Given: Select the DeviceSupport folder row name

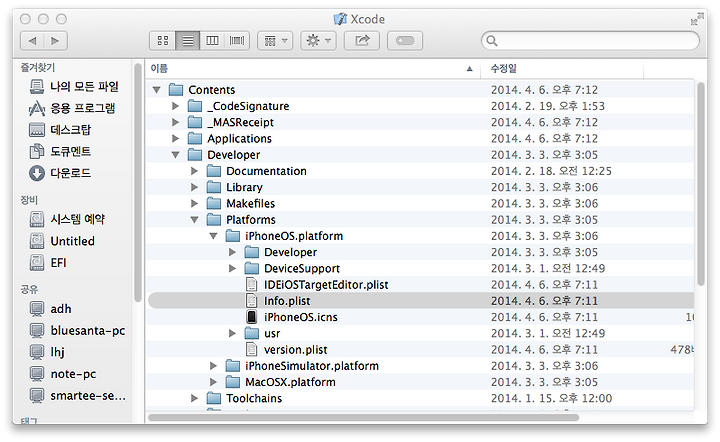Looking at the screenshot, I should coord(302,269).
